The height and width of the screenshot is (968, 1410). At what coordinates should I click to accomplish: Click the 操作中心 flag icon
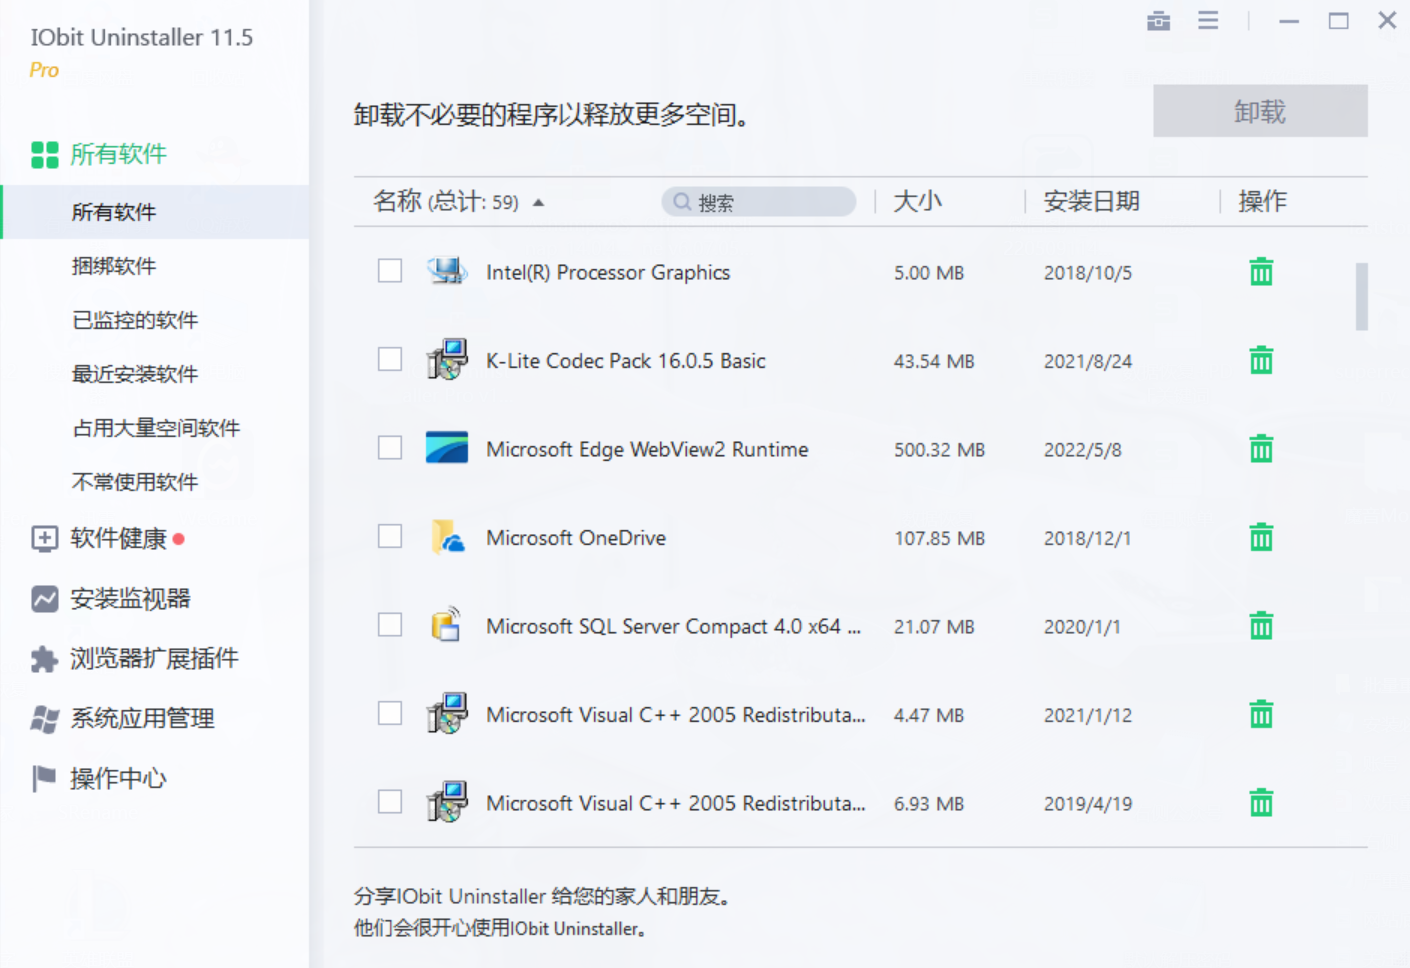[44, 778]
